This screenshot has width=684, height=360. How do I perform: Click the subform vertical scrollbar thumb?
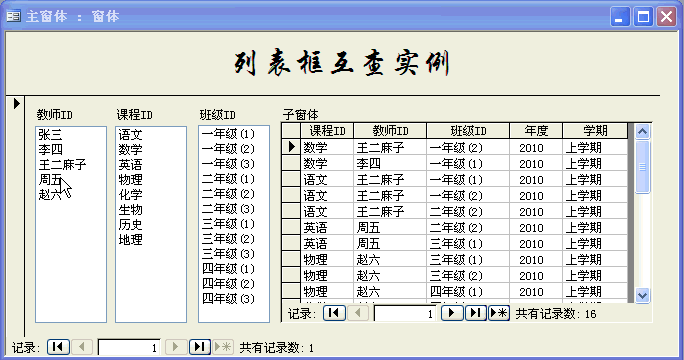pyautogui.click(x=642, y=166)
